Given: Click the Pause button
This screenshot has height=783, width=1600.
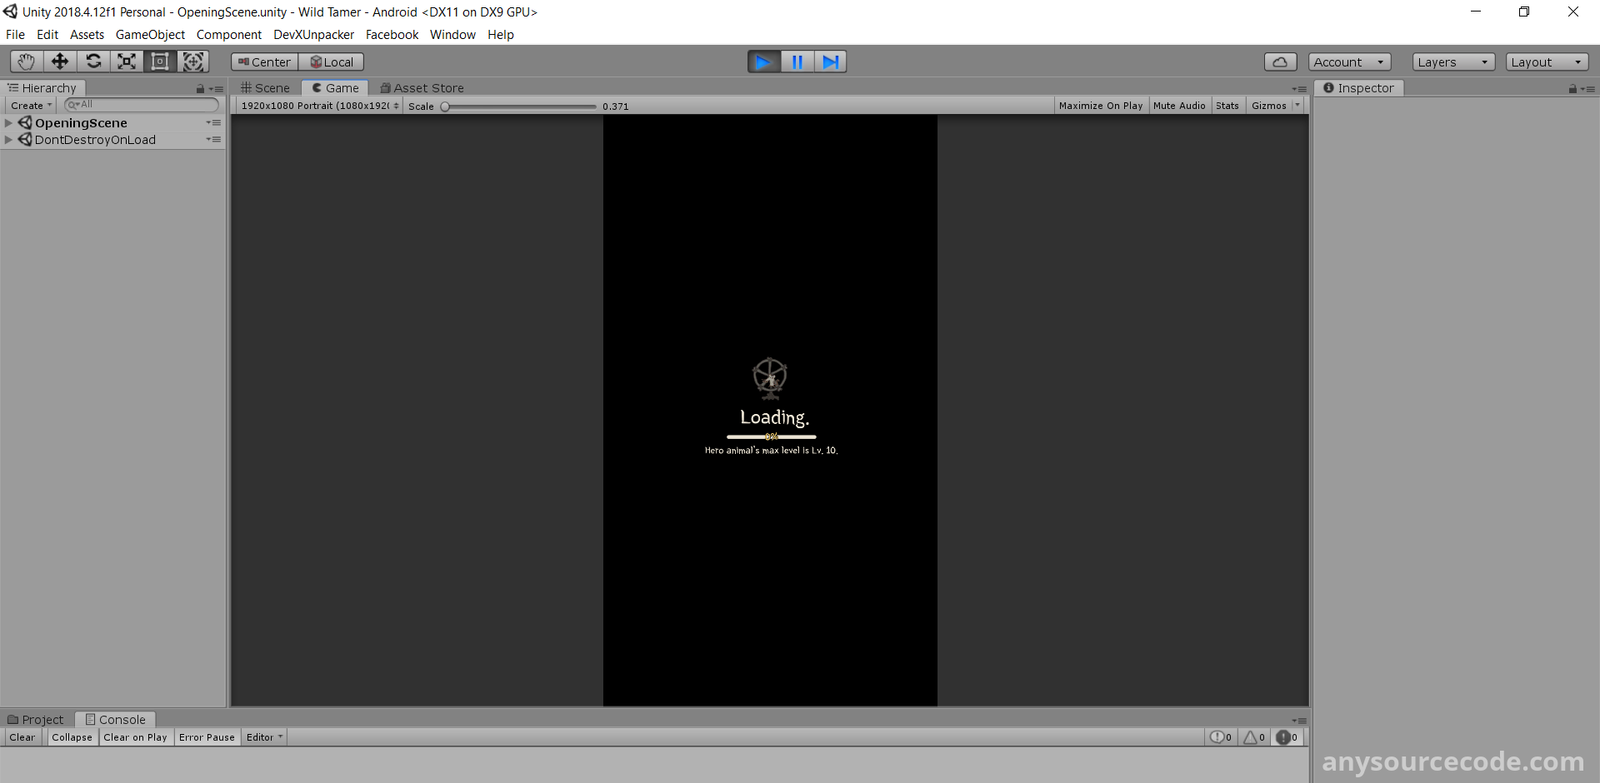Looking at the screenshot, I should pos(797,62).
